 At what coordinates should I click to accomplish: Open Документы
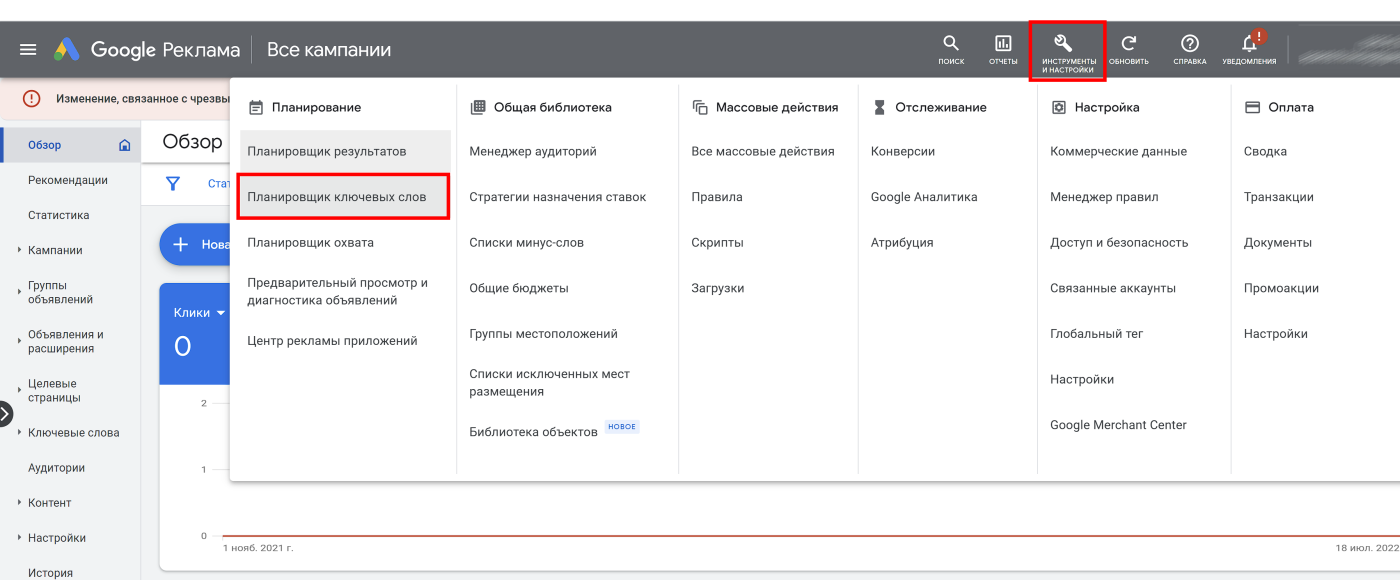tap(1278, 242)
